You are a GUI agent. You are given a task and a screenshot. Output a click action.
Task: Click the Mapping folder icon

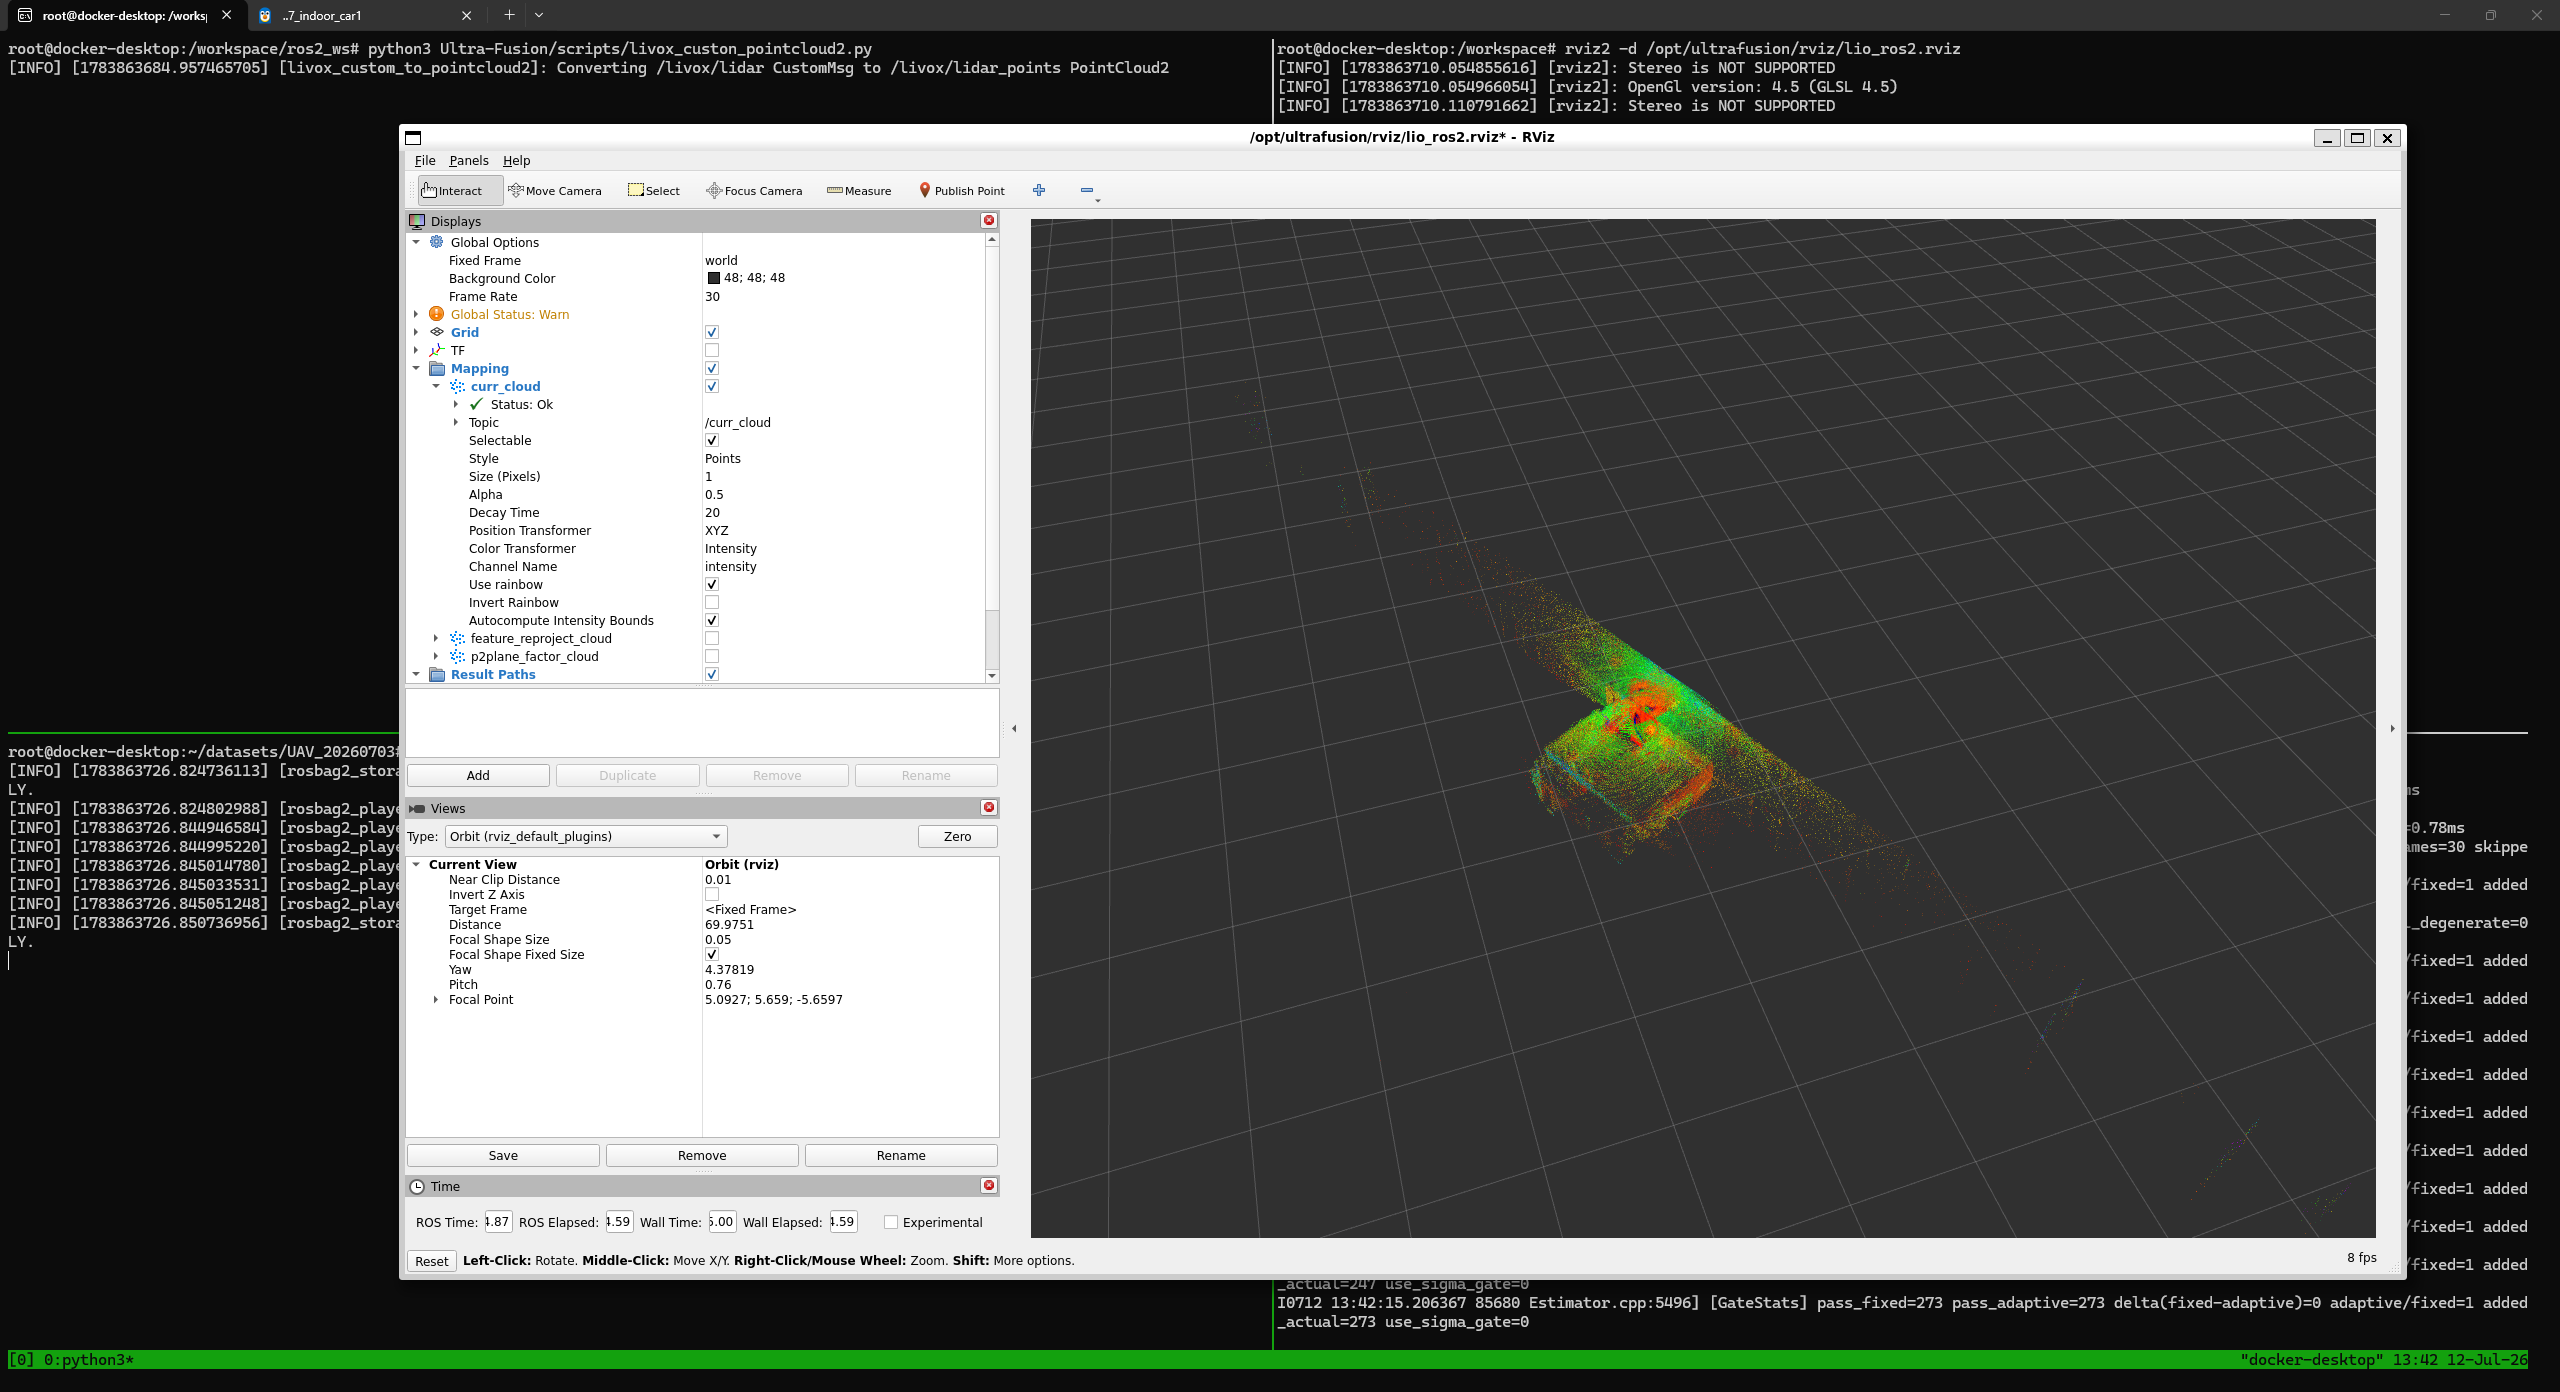point(437,368)
